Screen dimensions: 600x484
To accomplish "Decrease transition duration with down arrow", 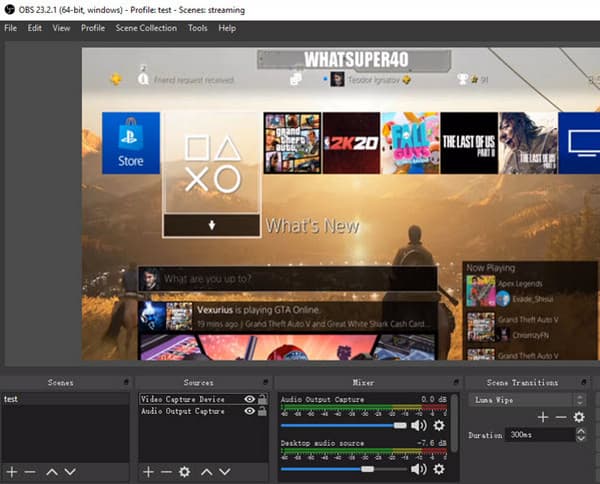I will click(x=581, y=438).
